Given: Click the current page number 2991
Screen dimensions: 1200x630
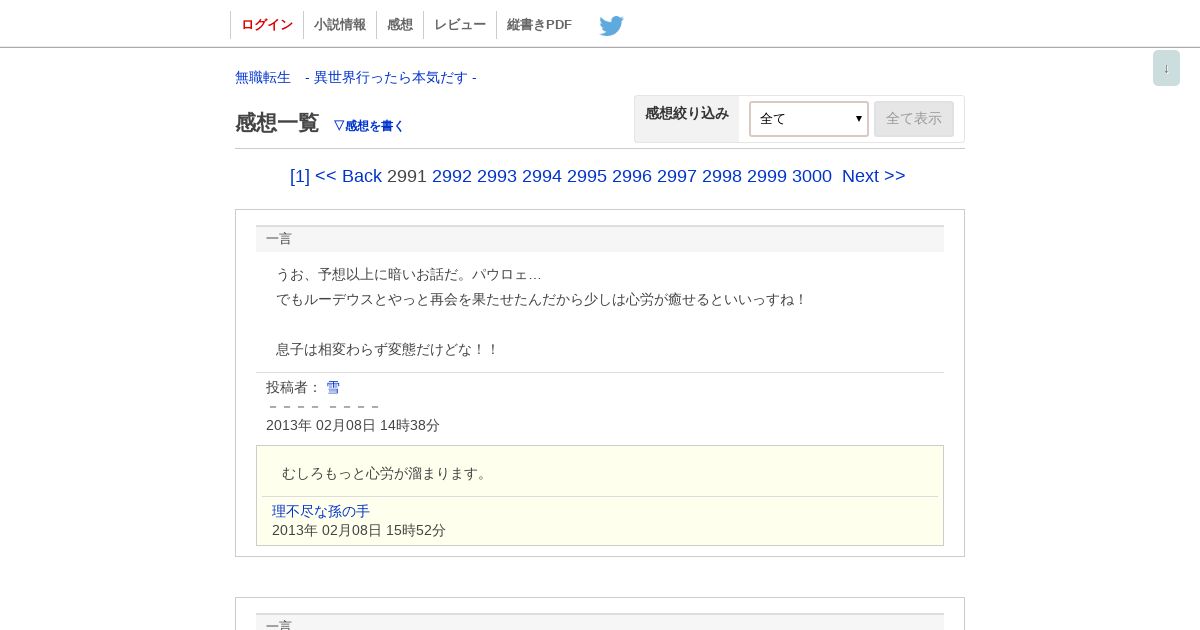Looking at the screenshot, I should click(x=407, y=176).
